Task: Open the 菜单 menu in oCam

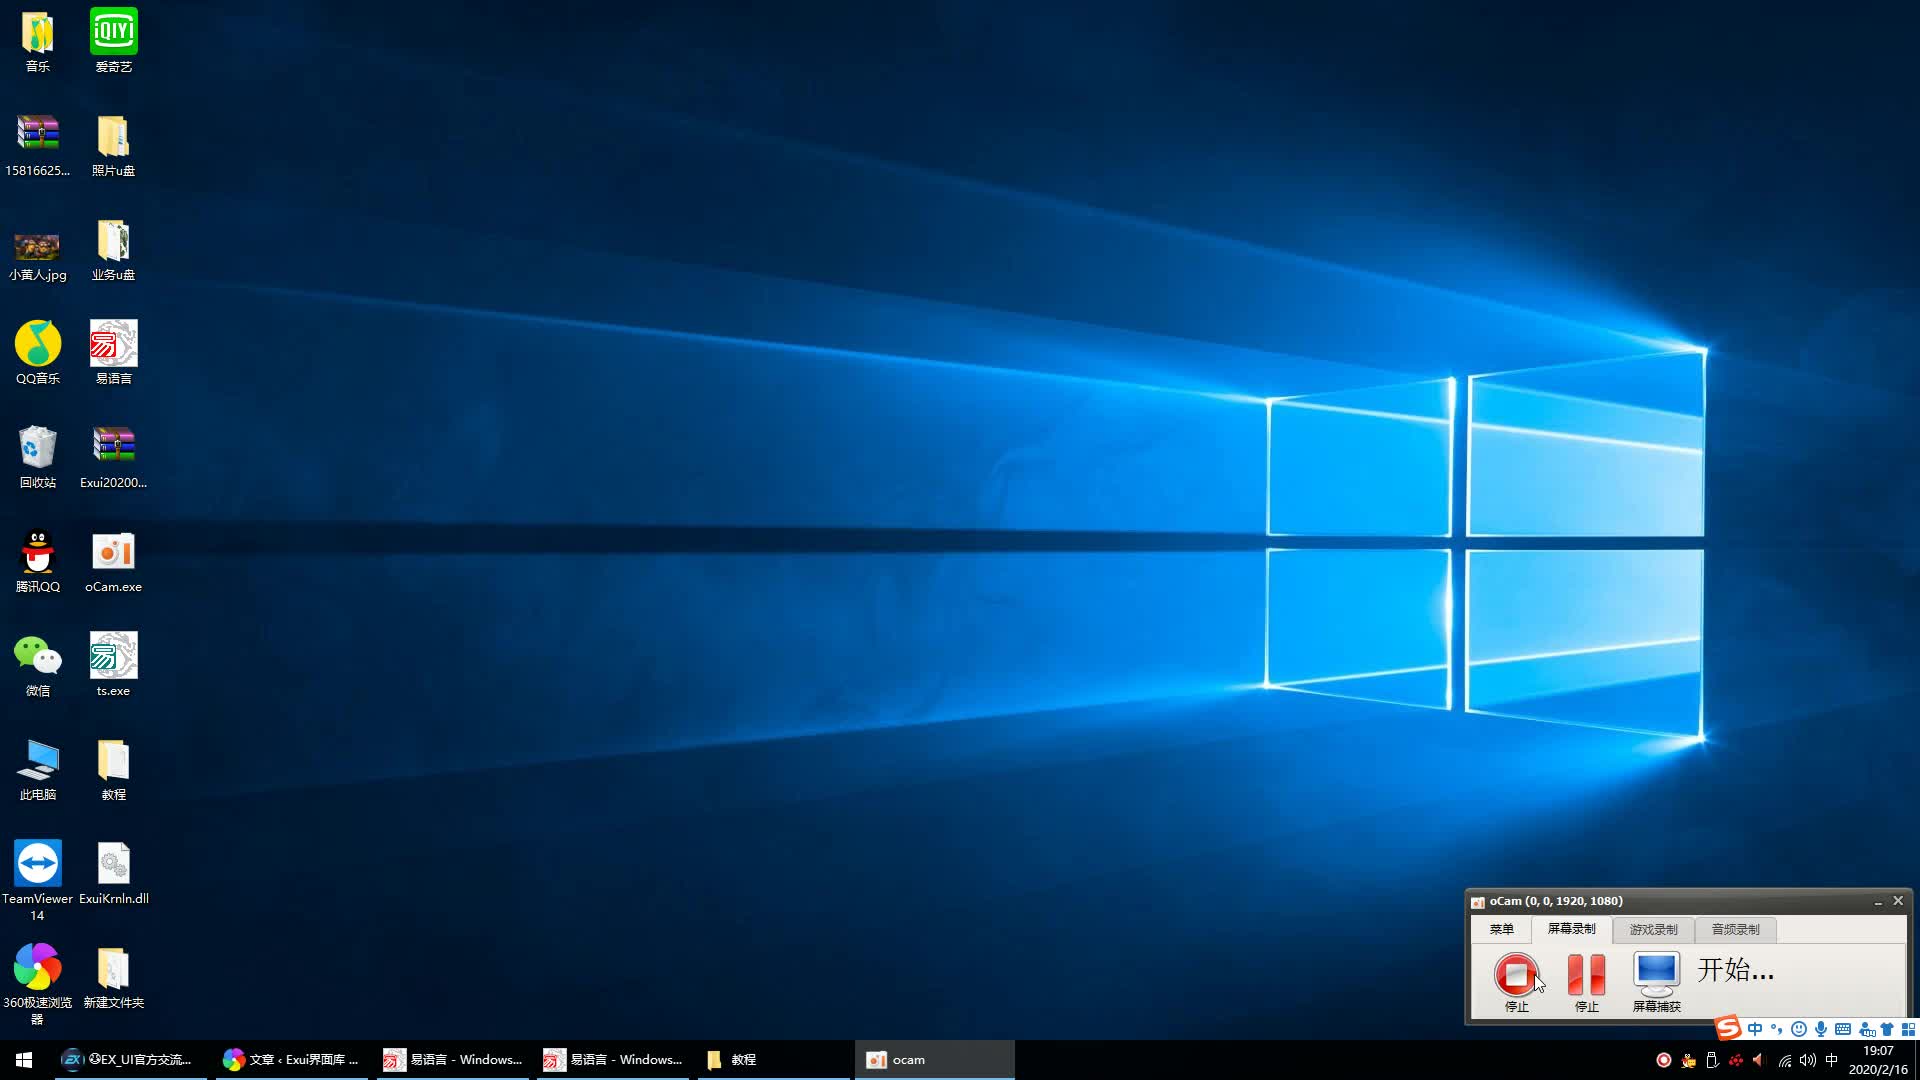Action: (x=1501, y=929)
